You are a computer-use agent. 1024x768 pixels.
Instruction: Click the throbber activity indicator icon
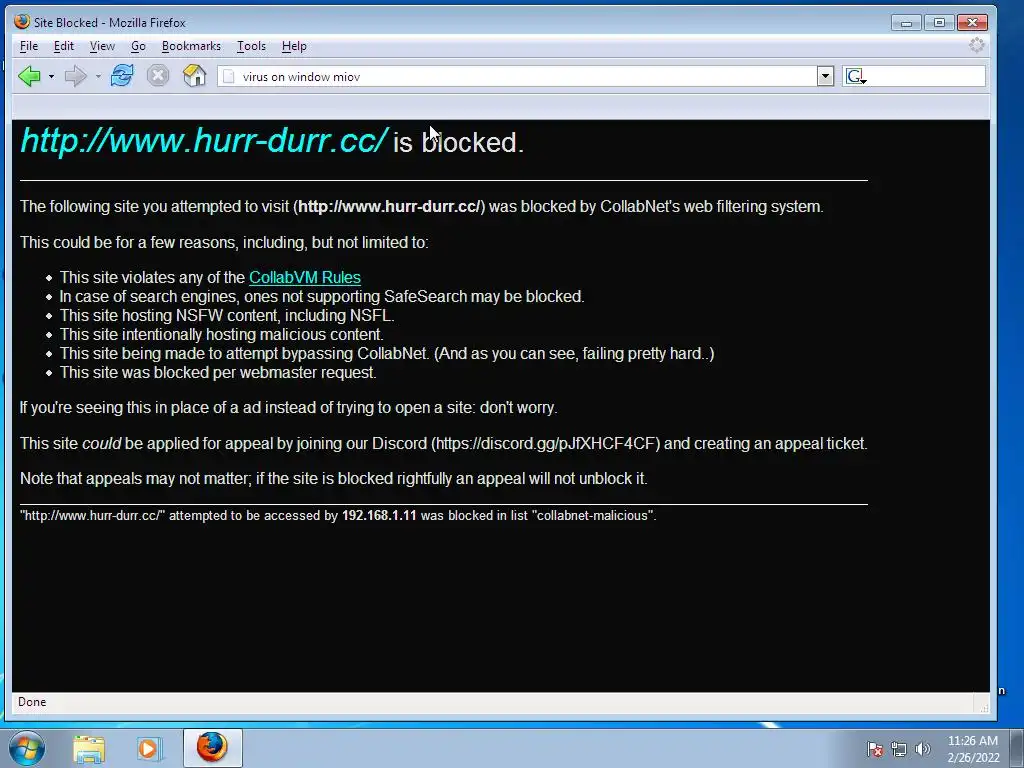pos(976,45)
